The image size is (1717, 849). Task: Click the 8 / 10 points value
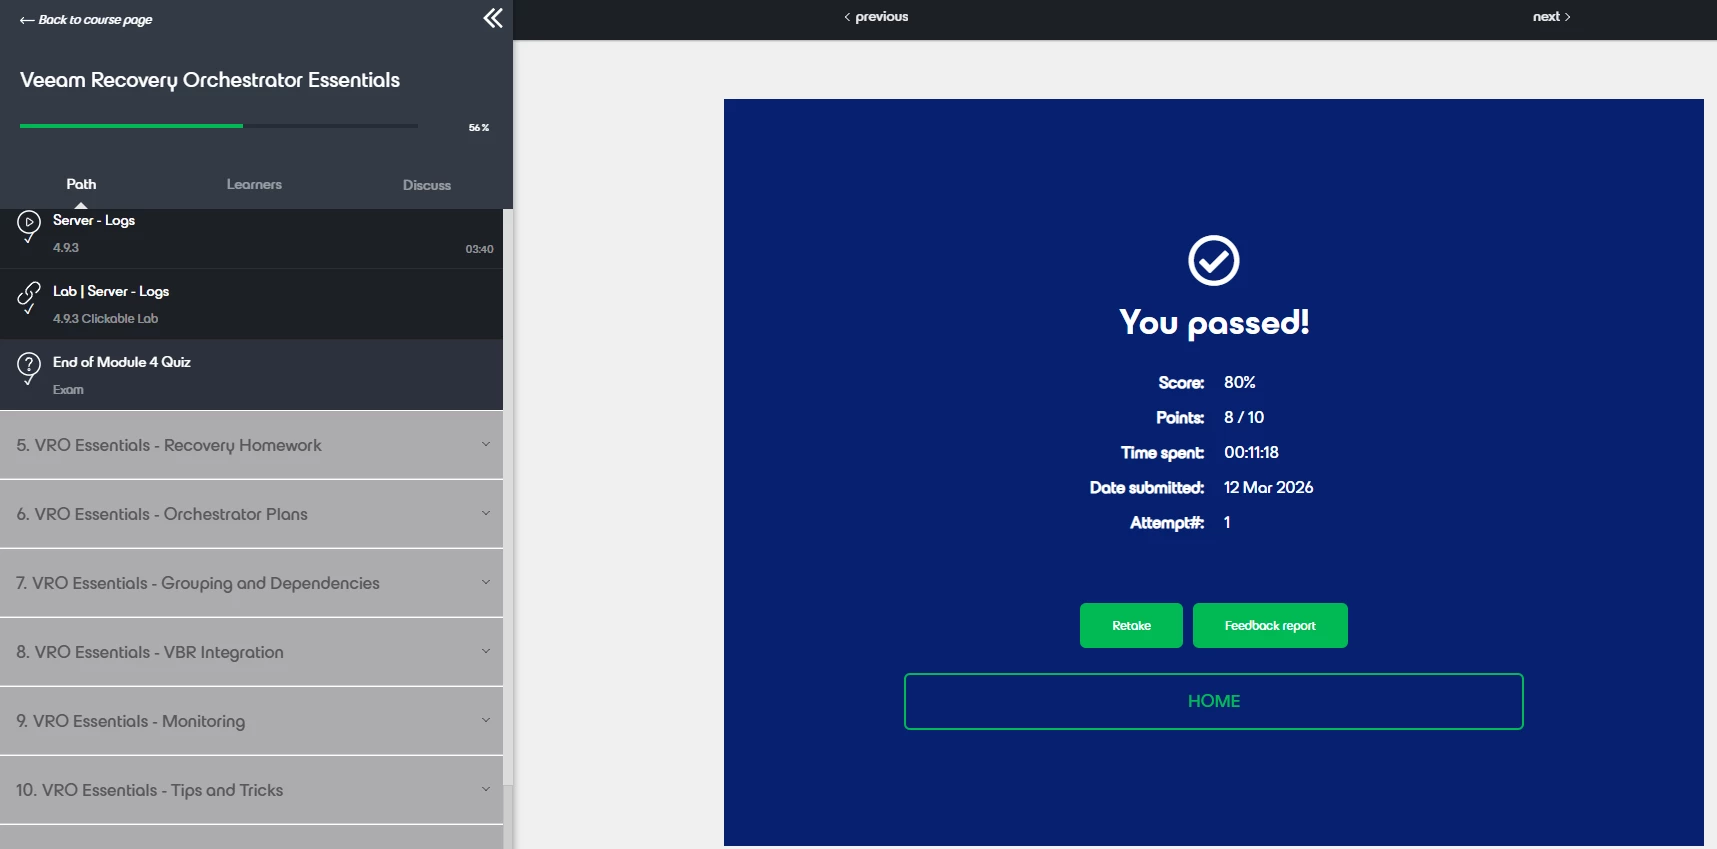point(1244,418)
